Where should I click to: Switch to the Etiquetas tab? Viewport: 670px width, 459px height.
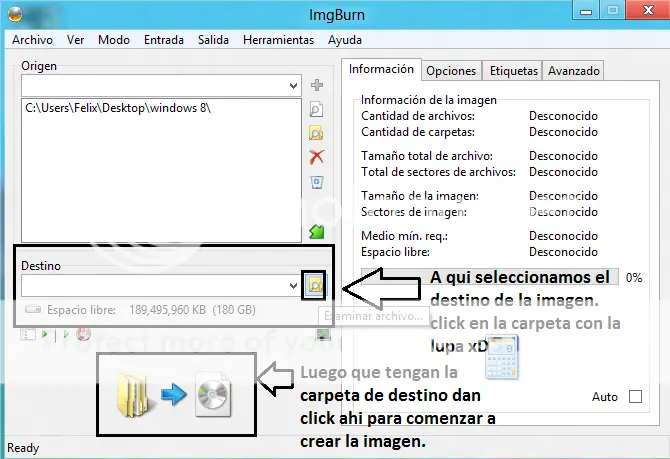pyautogui.click(x=513, y=71)
